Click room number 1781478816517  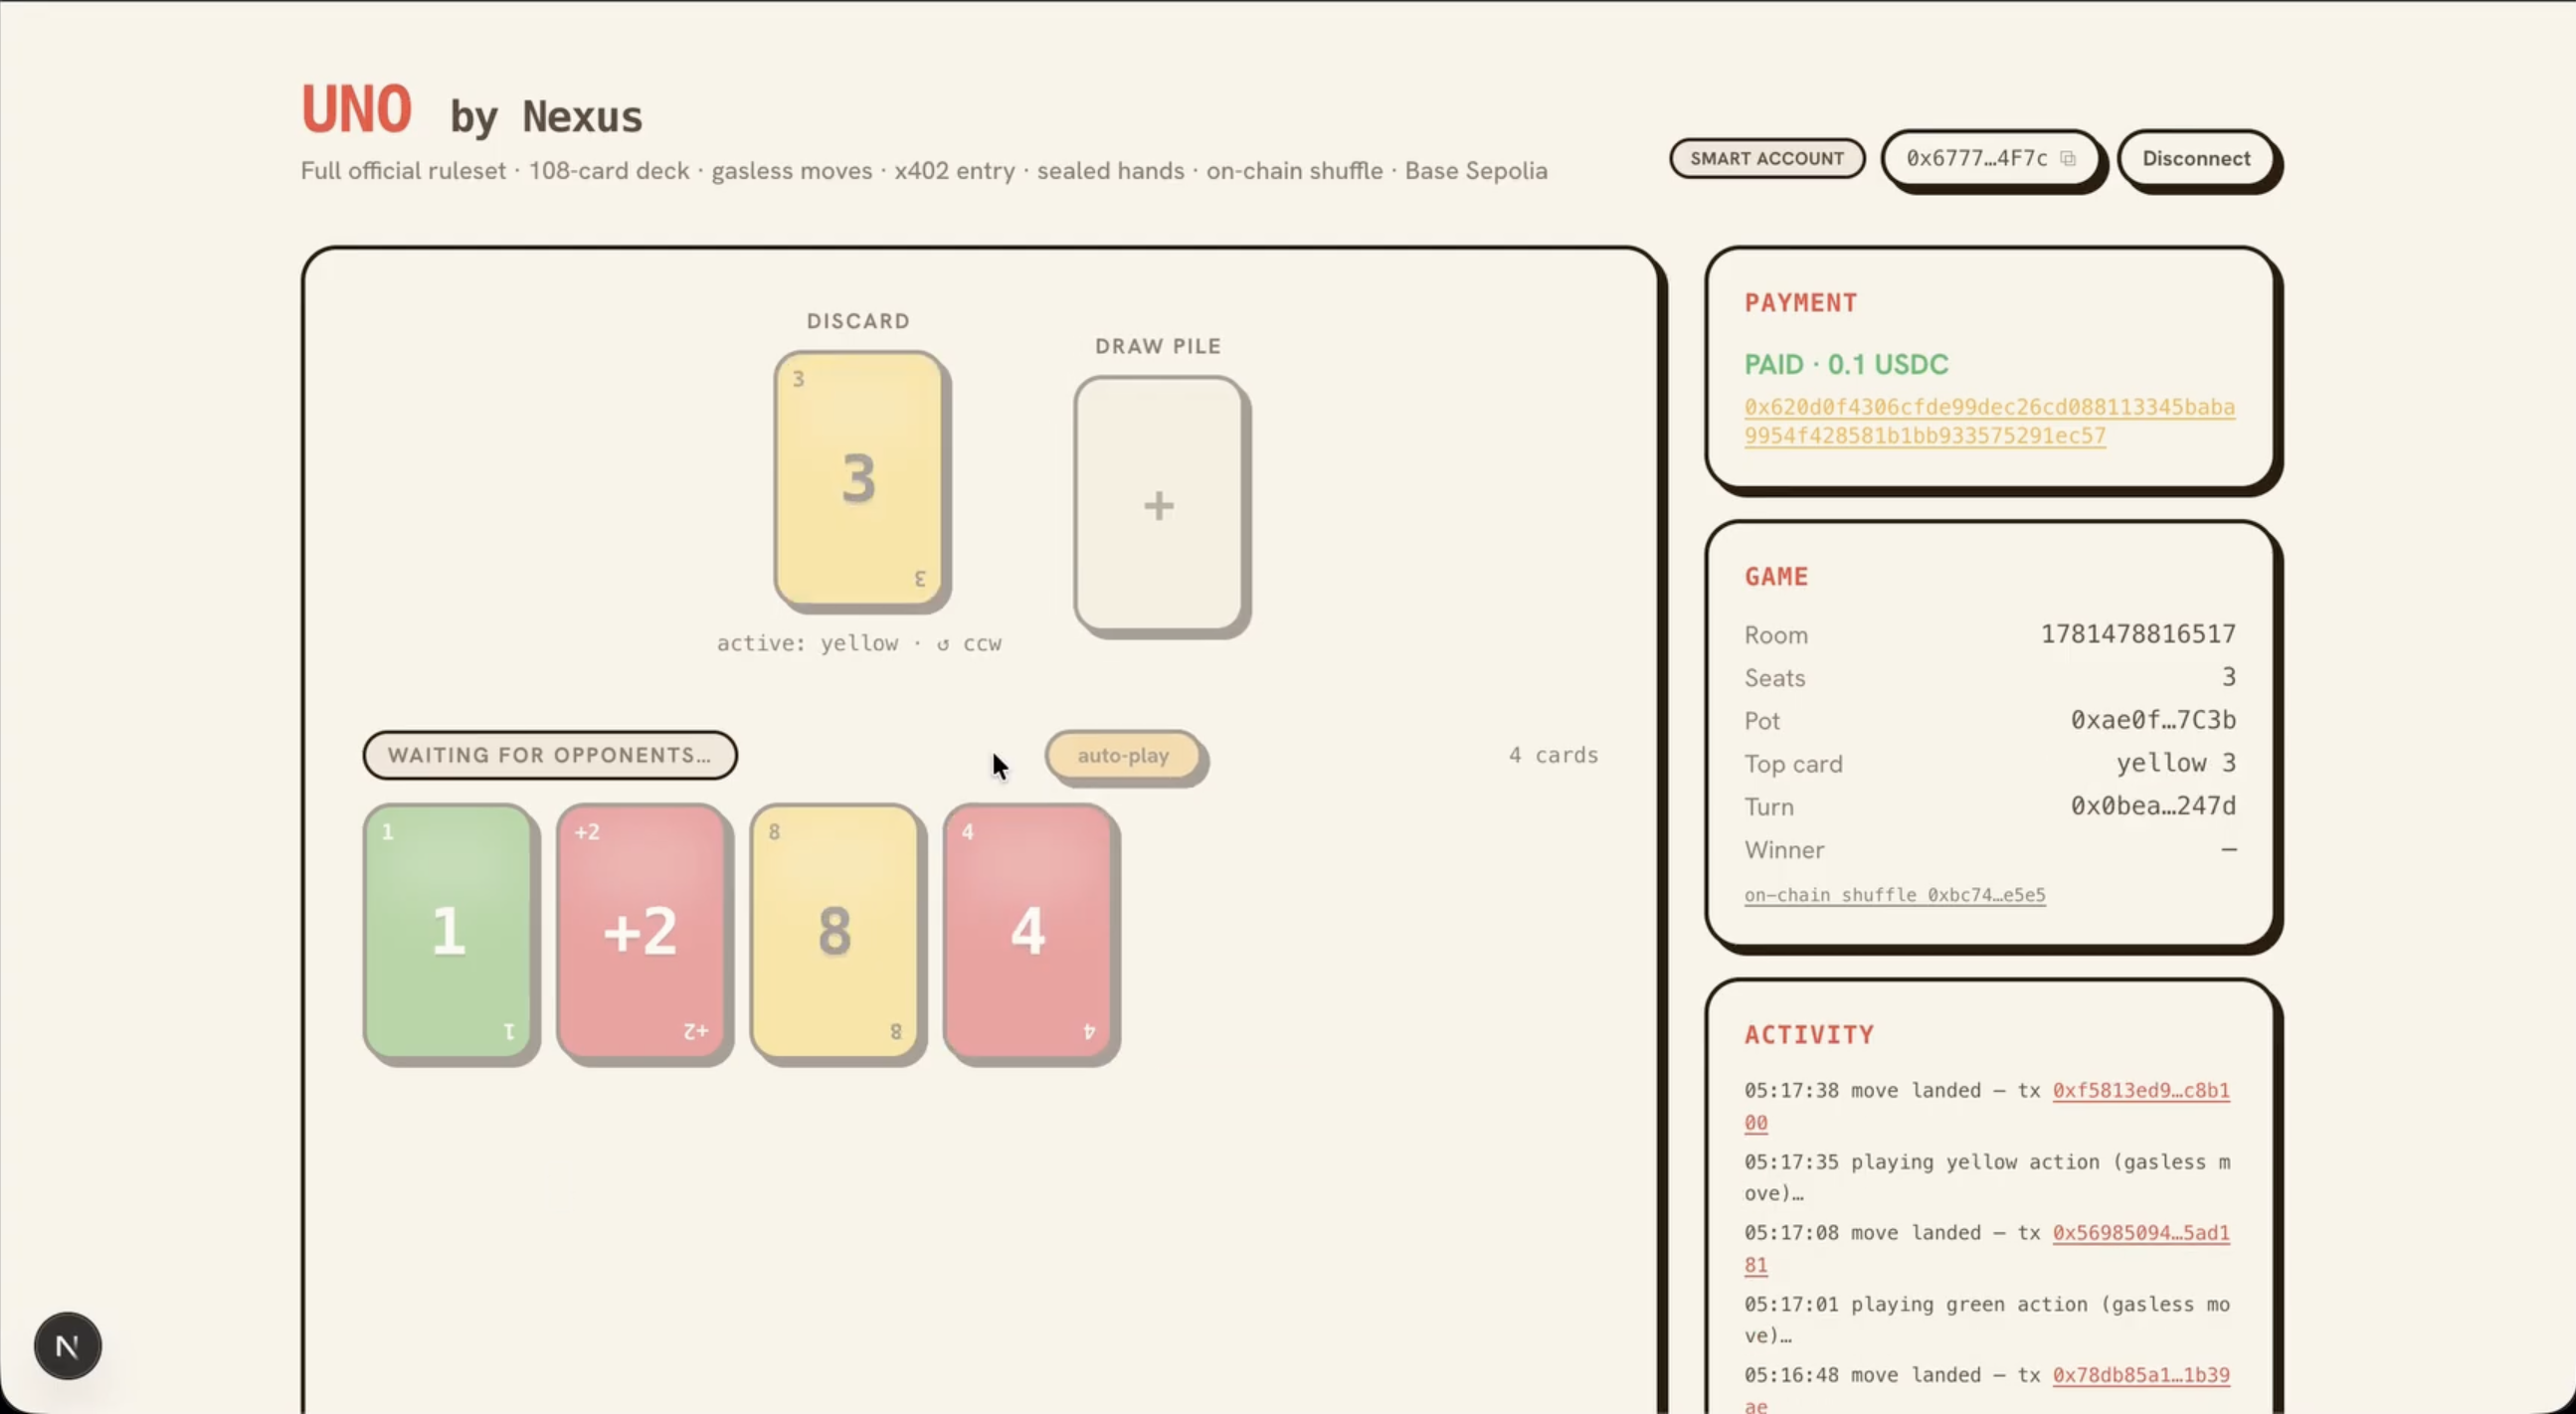pyautogui.click(x=2138, y=634)
